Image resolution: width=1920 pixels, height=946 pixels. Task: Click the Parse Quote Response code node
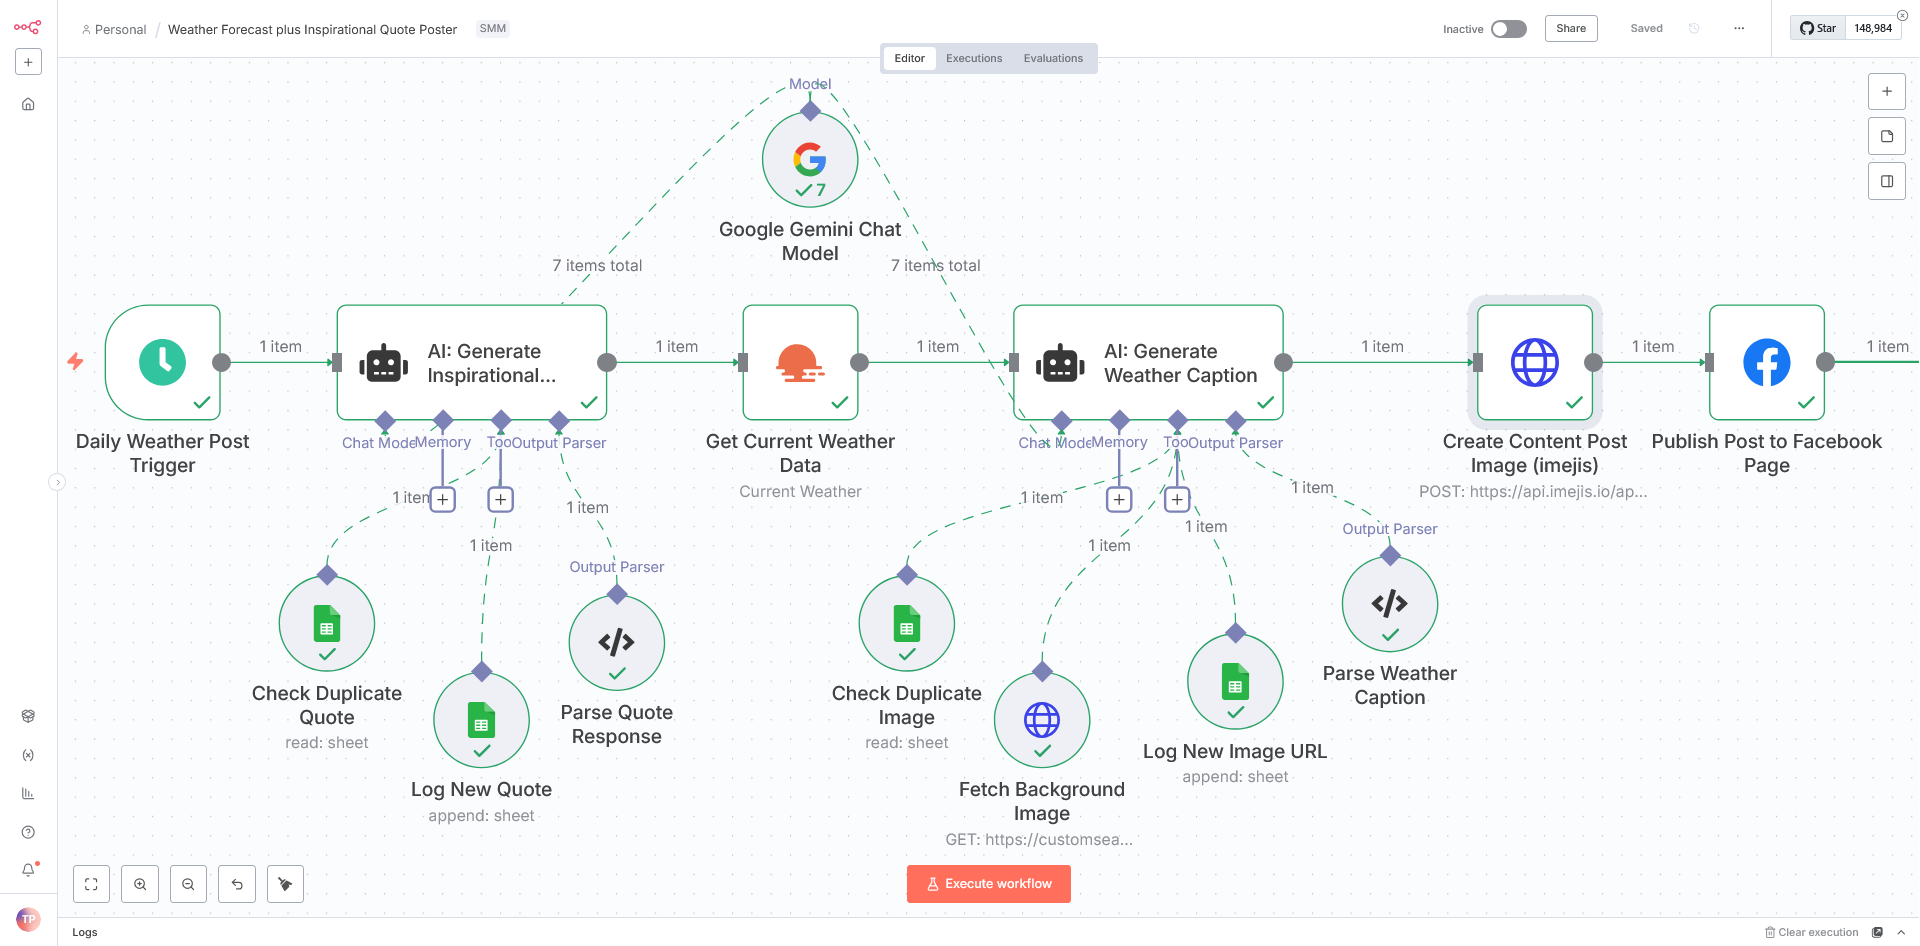point(616,643)
